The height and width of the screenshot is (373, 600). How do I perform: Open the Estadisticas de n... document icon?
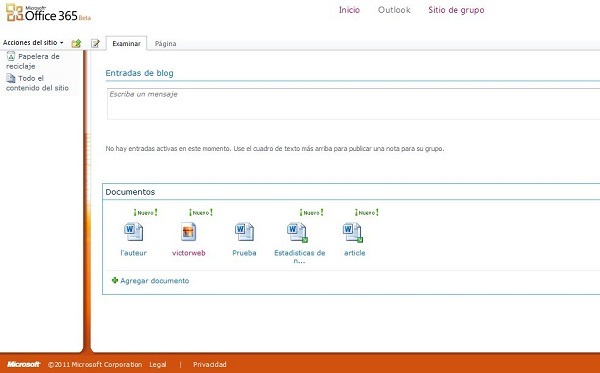297,232
